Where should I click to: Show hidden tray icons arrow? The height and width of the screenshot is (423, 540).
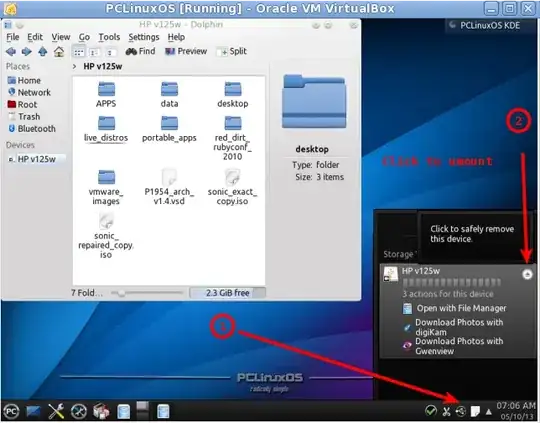pos(489,412)
